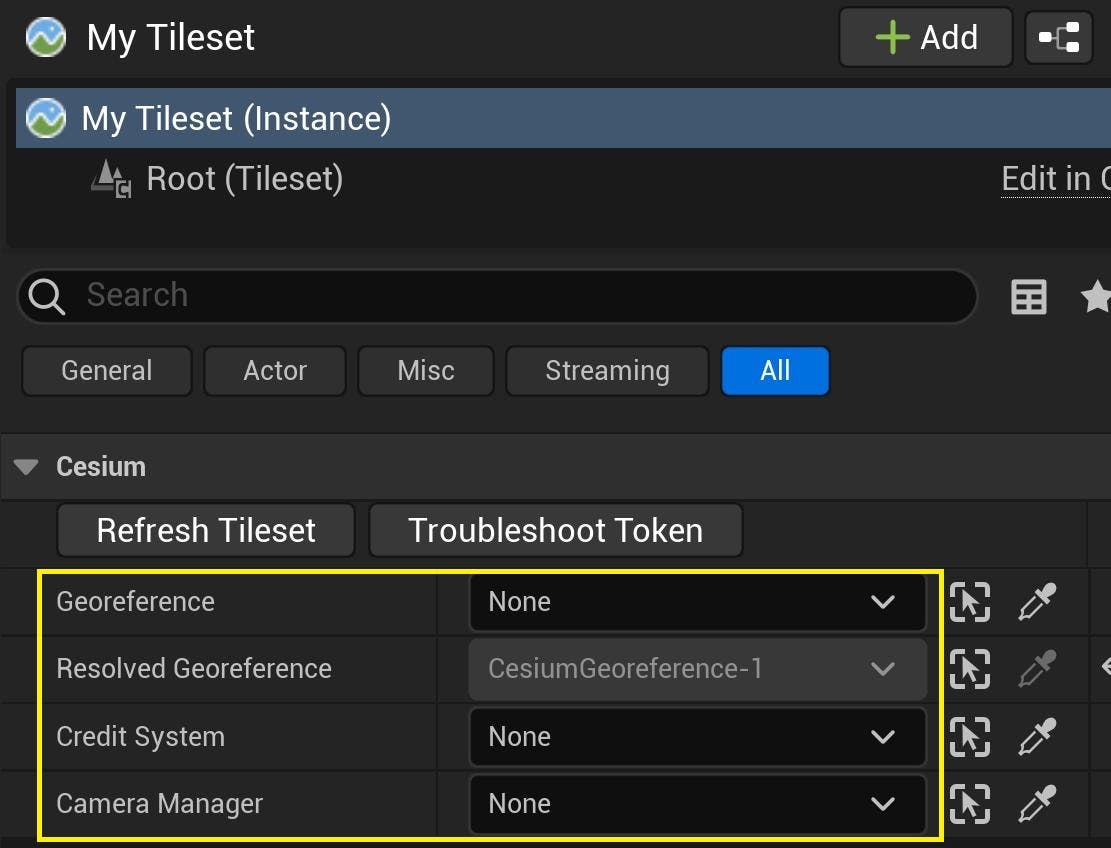Pick Georeference actor with eyedropper
This screenshot has width=1111, height=848.
coord(1037,602)
